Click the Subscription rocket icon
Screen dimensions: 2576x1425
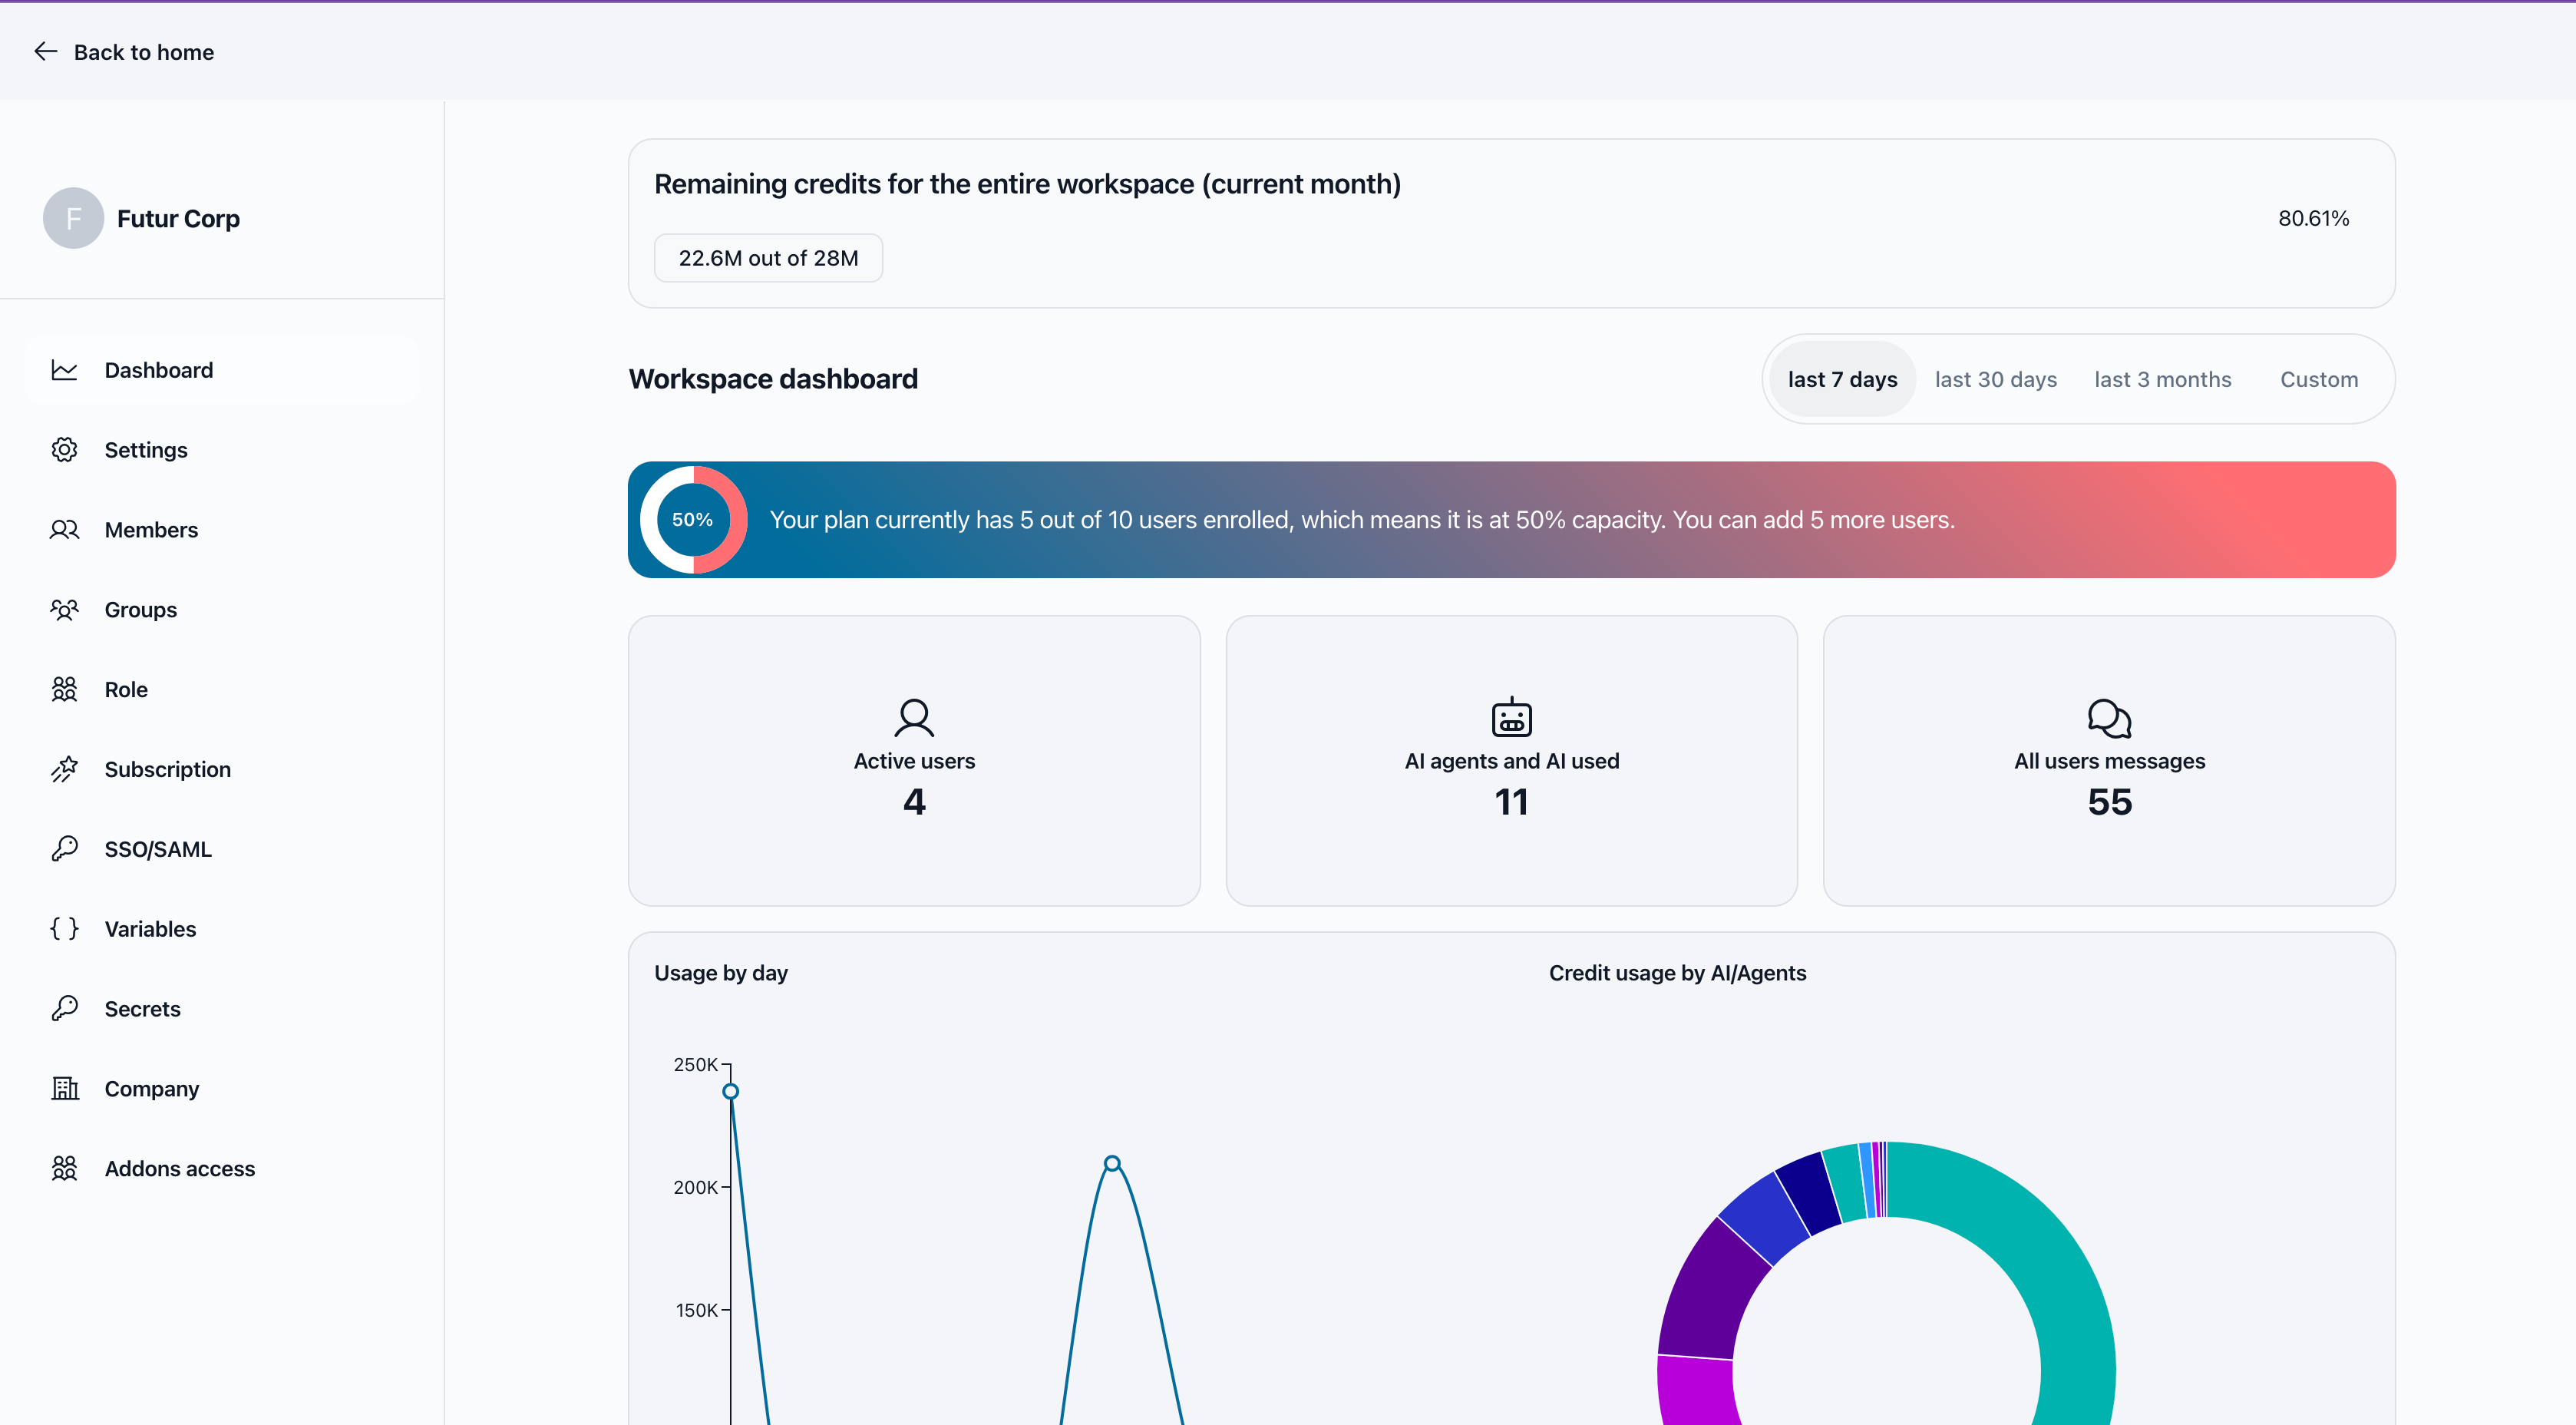pos(64,769)
